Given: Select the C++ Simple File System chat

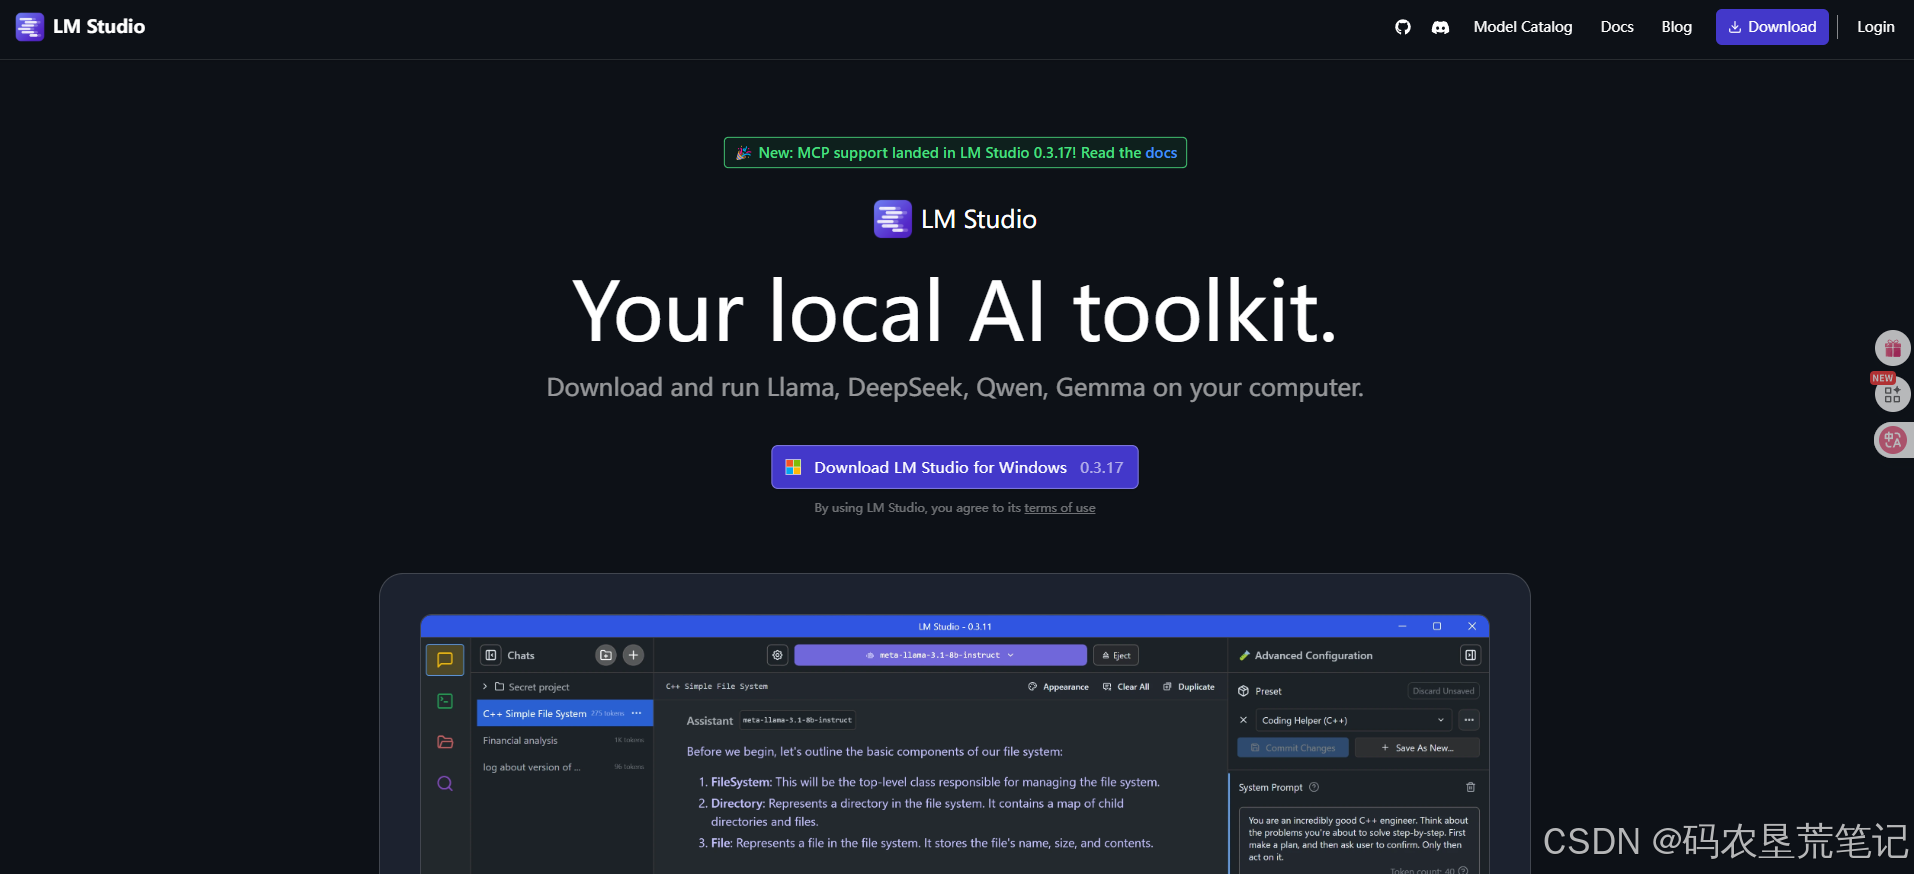Looking at the screenshot, I should (x=565, y=713).
